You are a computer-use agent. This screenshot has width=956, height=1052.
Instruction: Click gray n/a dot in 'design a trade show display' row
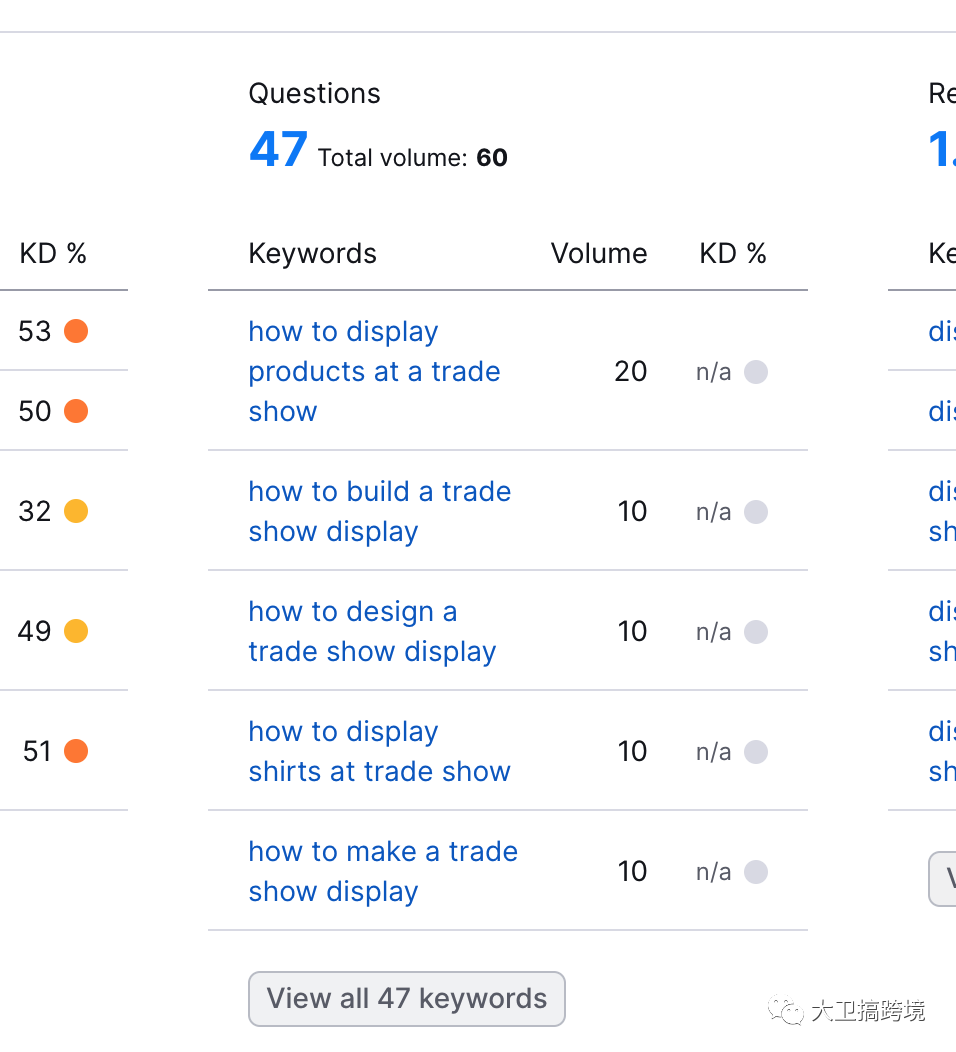pos(756,632)
